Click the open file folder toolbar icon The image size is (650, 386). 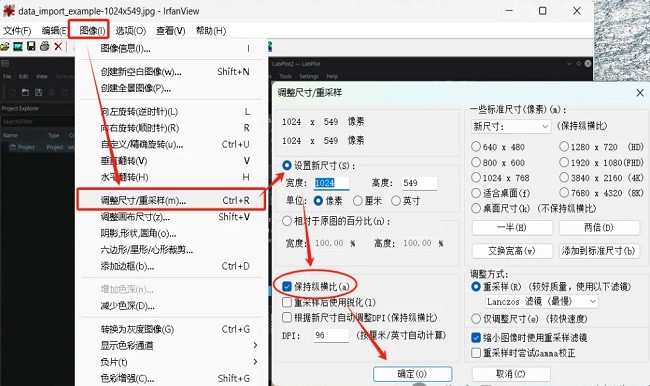tap(5, 46)
